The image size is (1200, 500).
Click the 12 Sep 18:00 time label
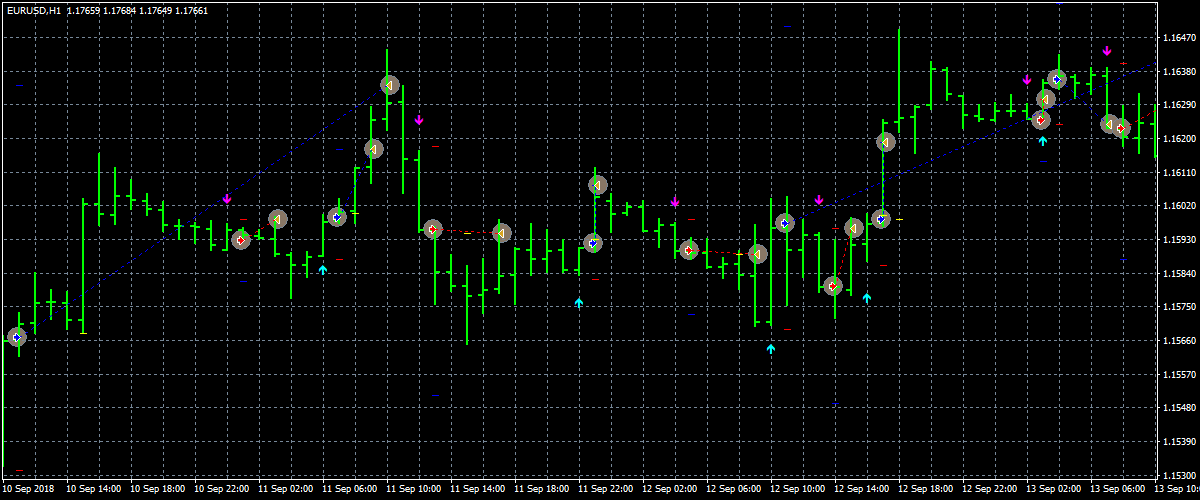click(925, 490)
